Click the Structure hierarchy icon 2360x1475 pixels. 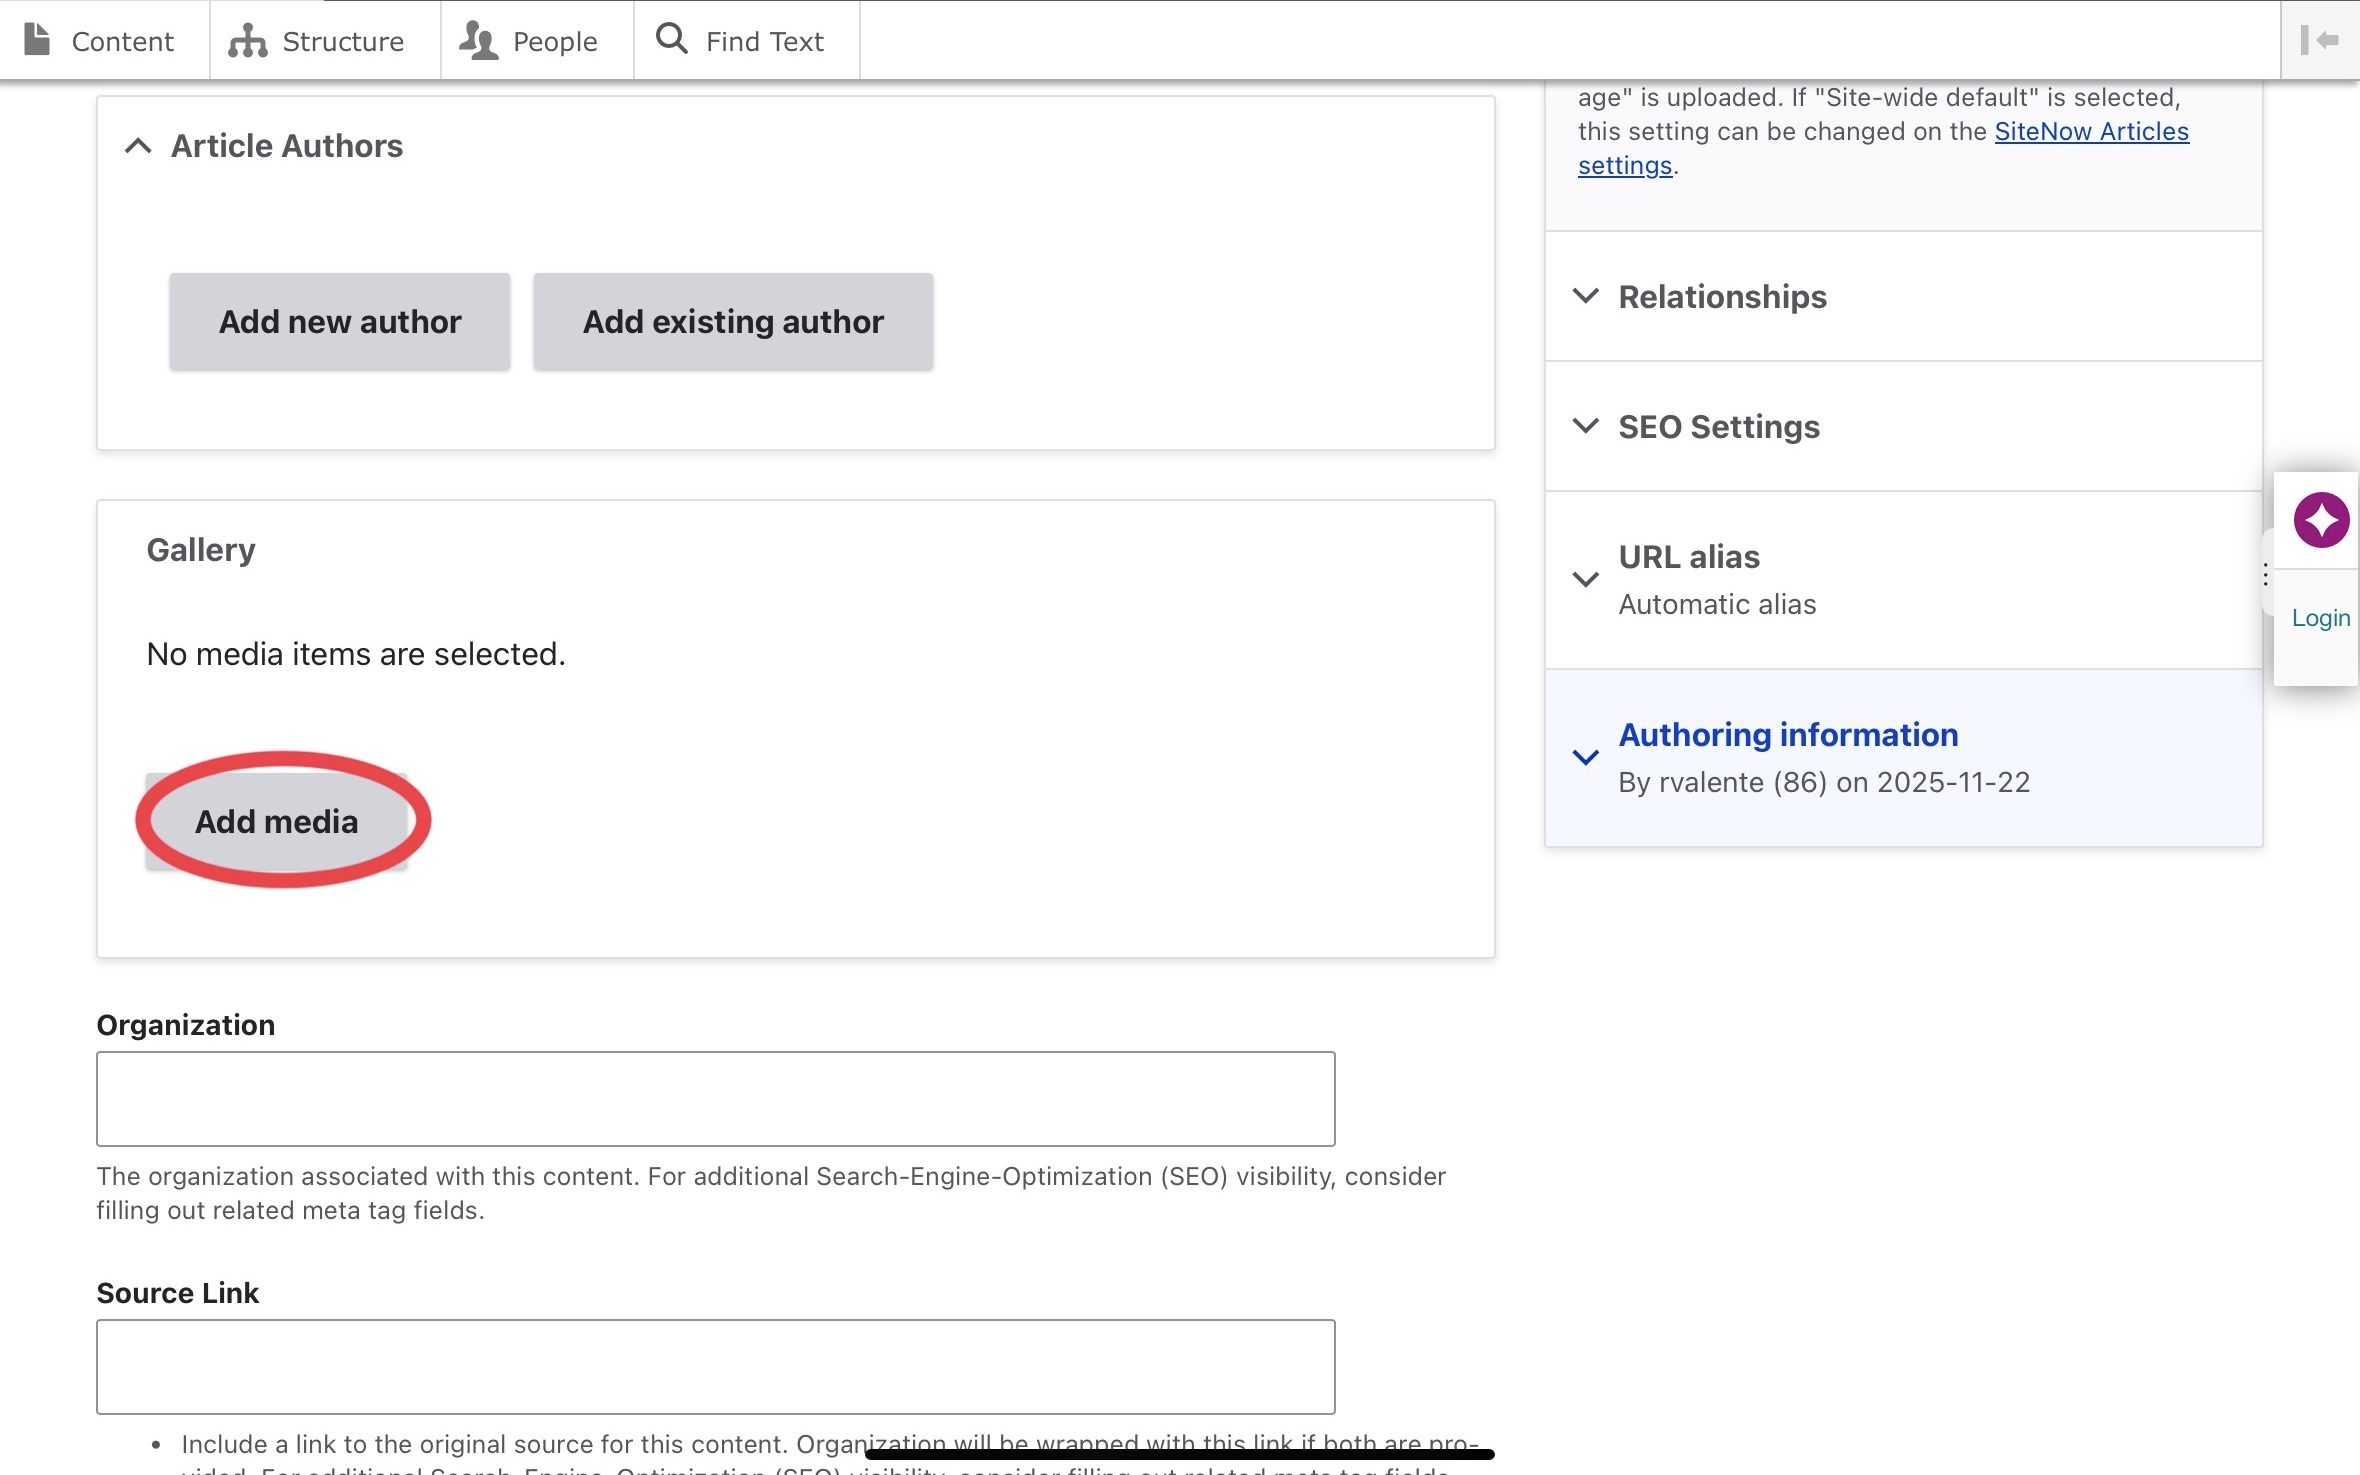click(247, 41)
